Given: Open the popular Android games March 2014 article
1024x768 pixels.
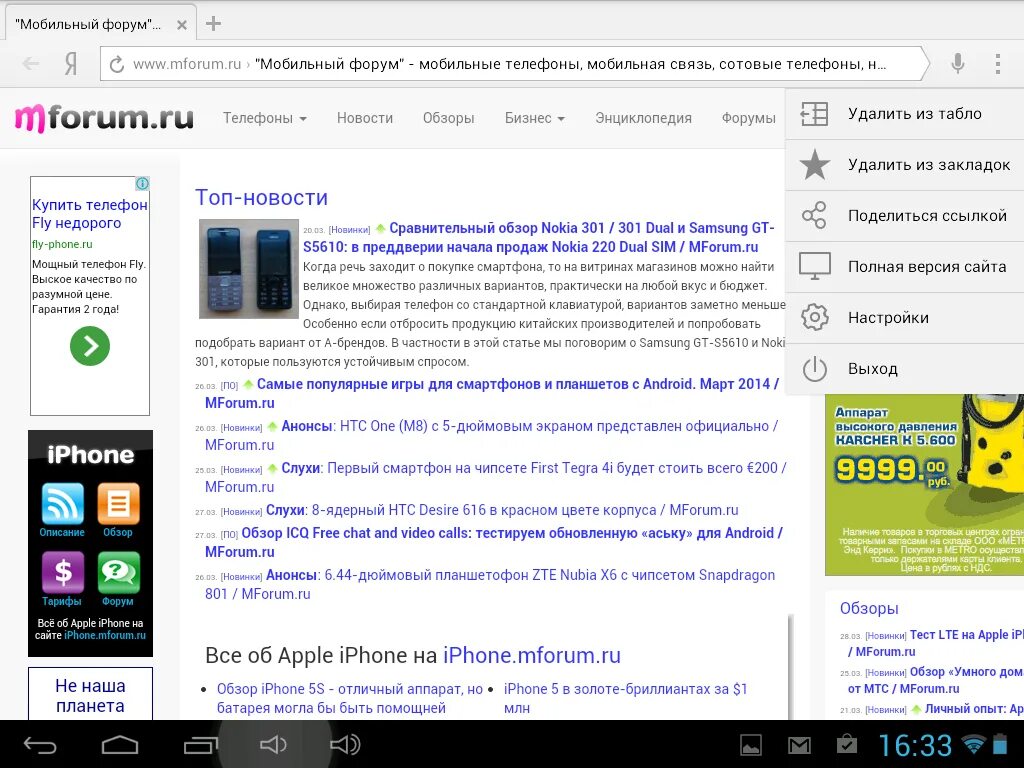Looking at the screenshot, I should pos(492,393).
